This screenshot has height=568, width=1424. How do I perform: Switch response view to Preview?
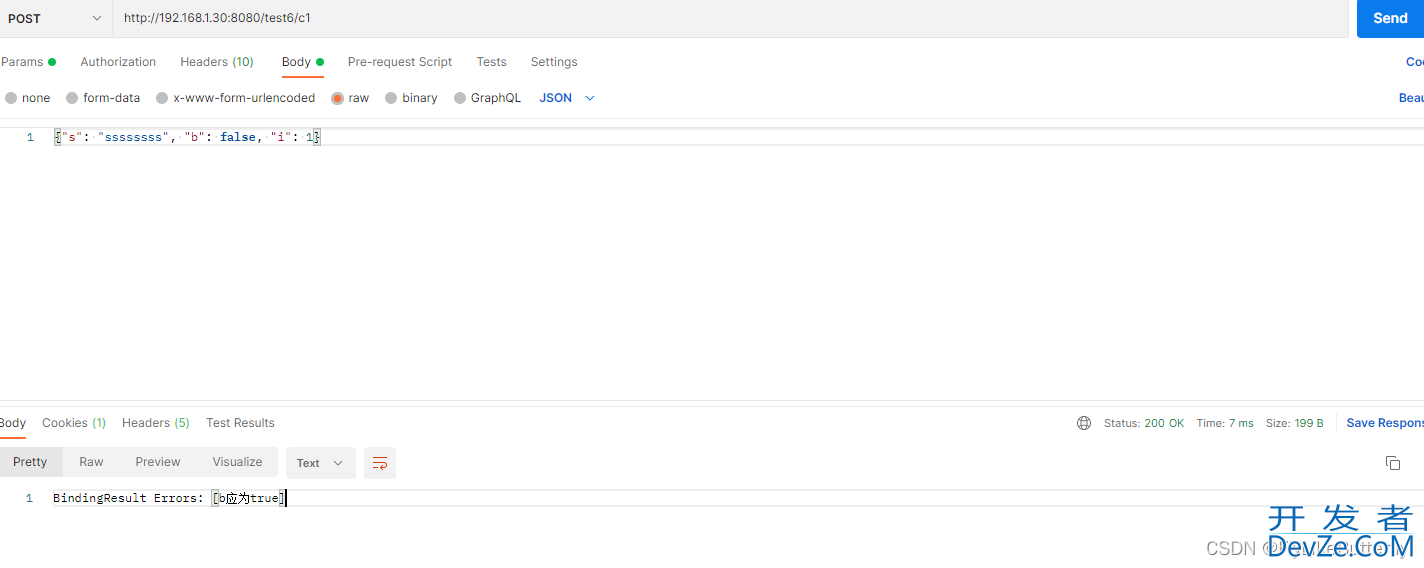coord(158,462)
